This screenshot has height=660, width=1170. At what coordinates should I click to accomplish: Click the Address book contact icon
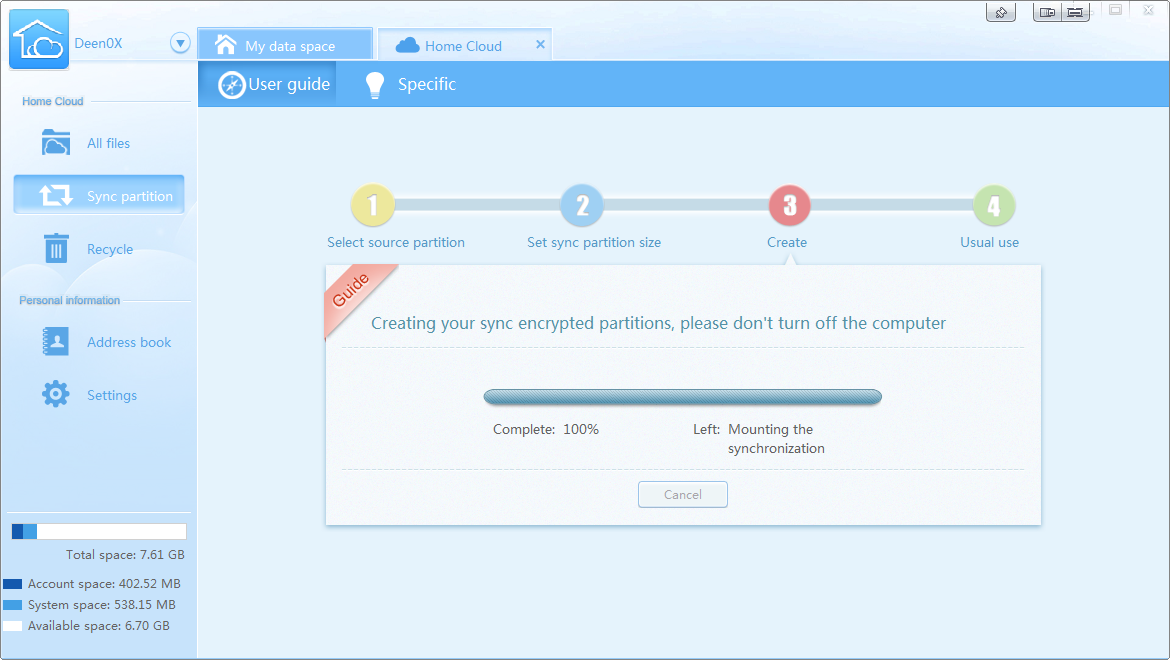(56, 342)
